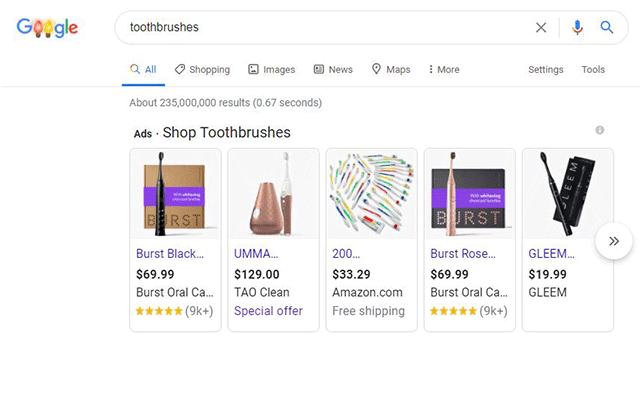Open the News tab

coord(333,70)
